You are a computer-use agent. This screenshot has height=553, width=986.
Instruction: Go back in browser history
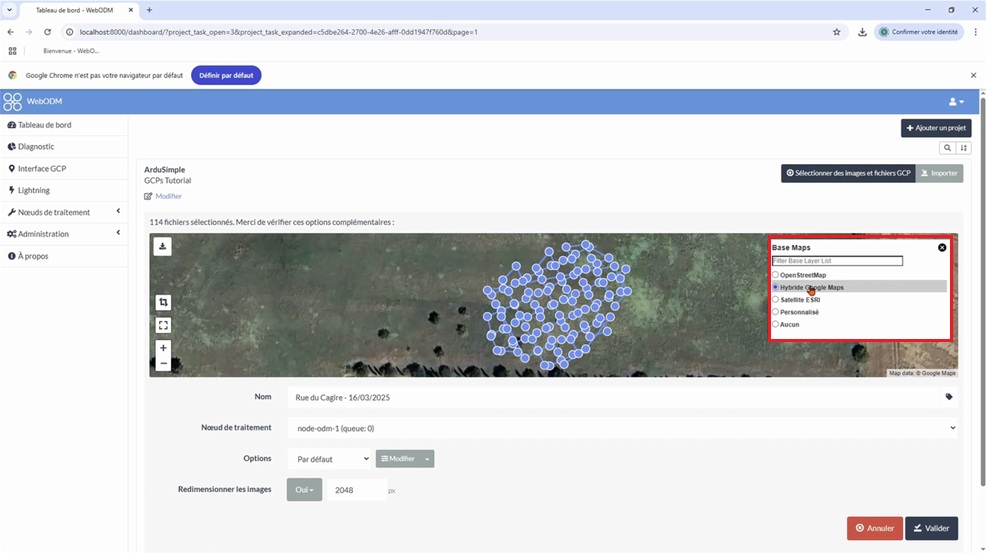pos(11,32)
